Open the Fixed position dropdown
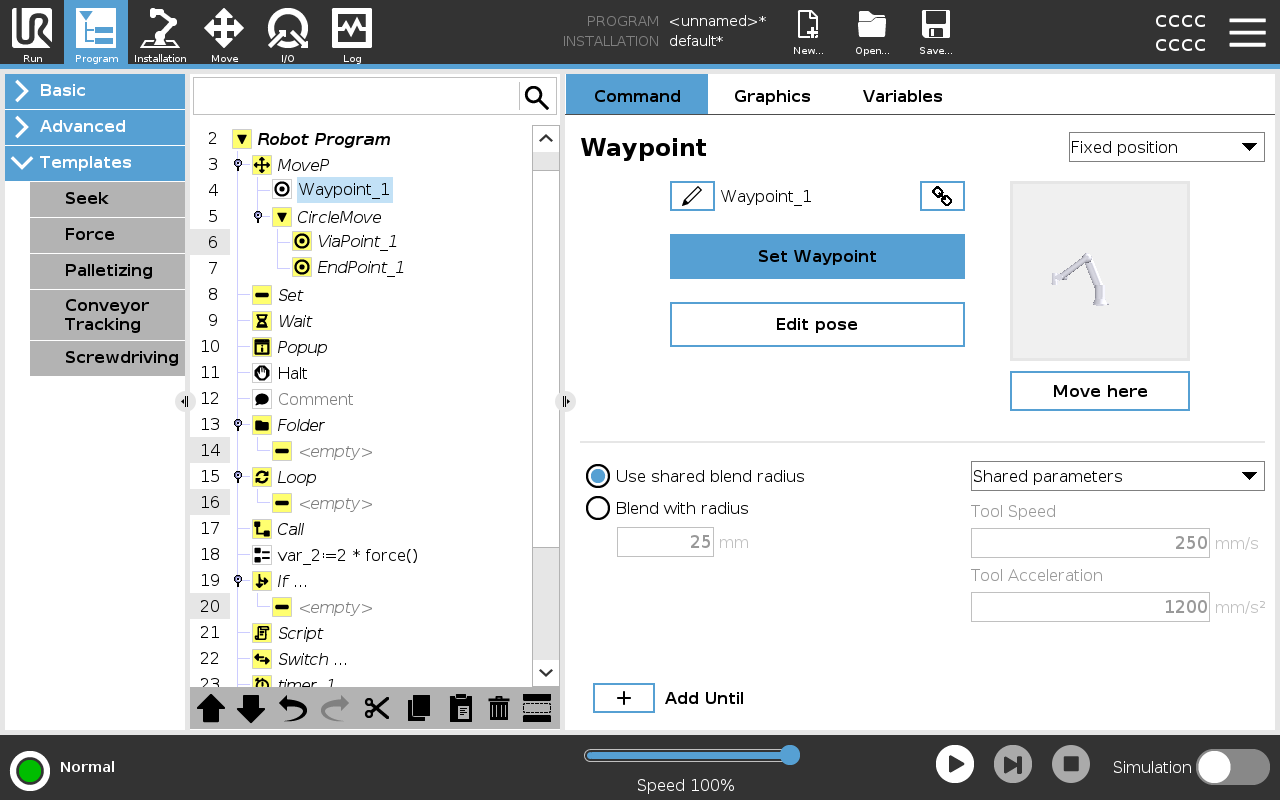 coord(1166,147)
